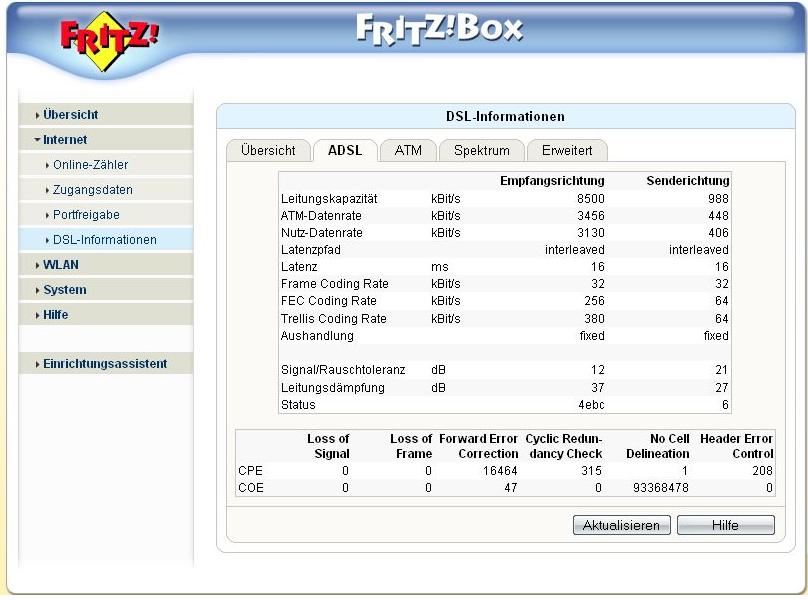Click the FEC Coding Rate value 256
This screenshot has width=808, height=600.
(x=594, y=301)
